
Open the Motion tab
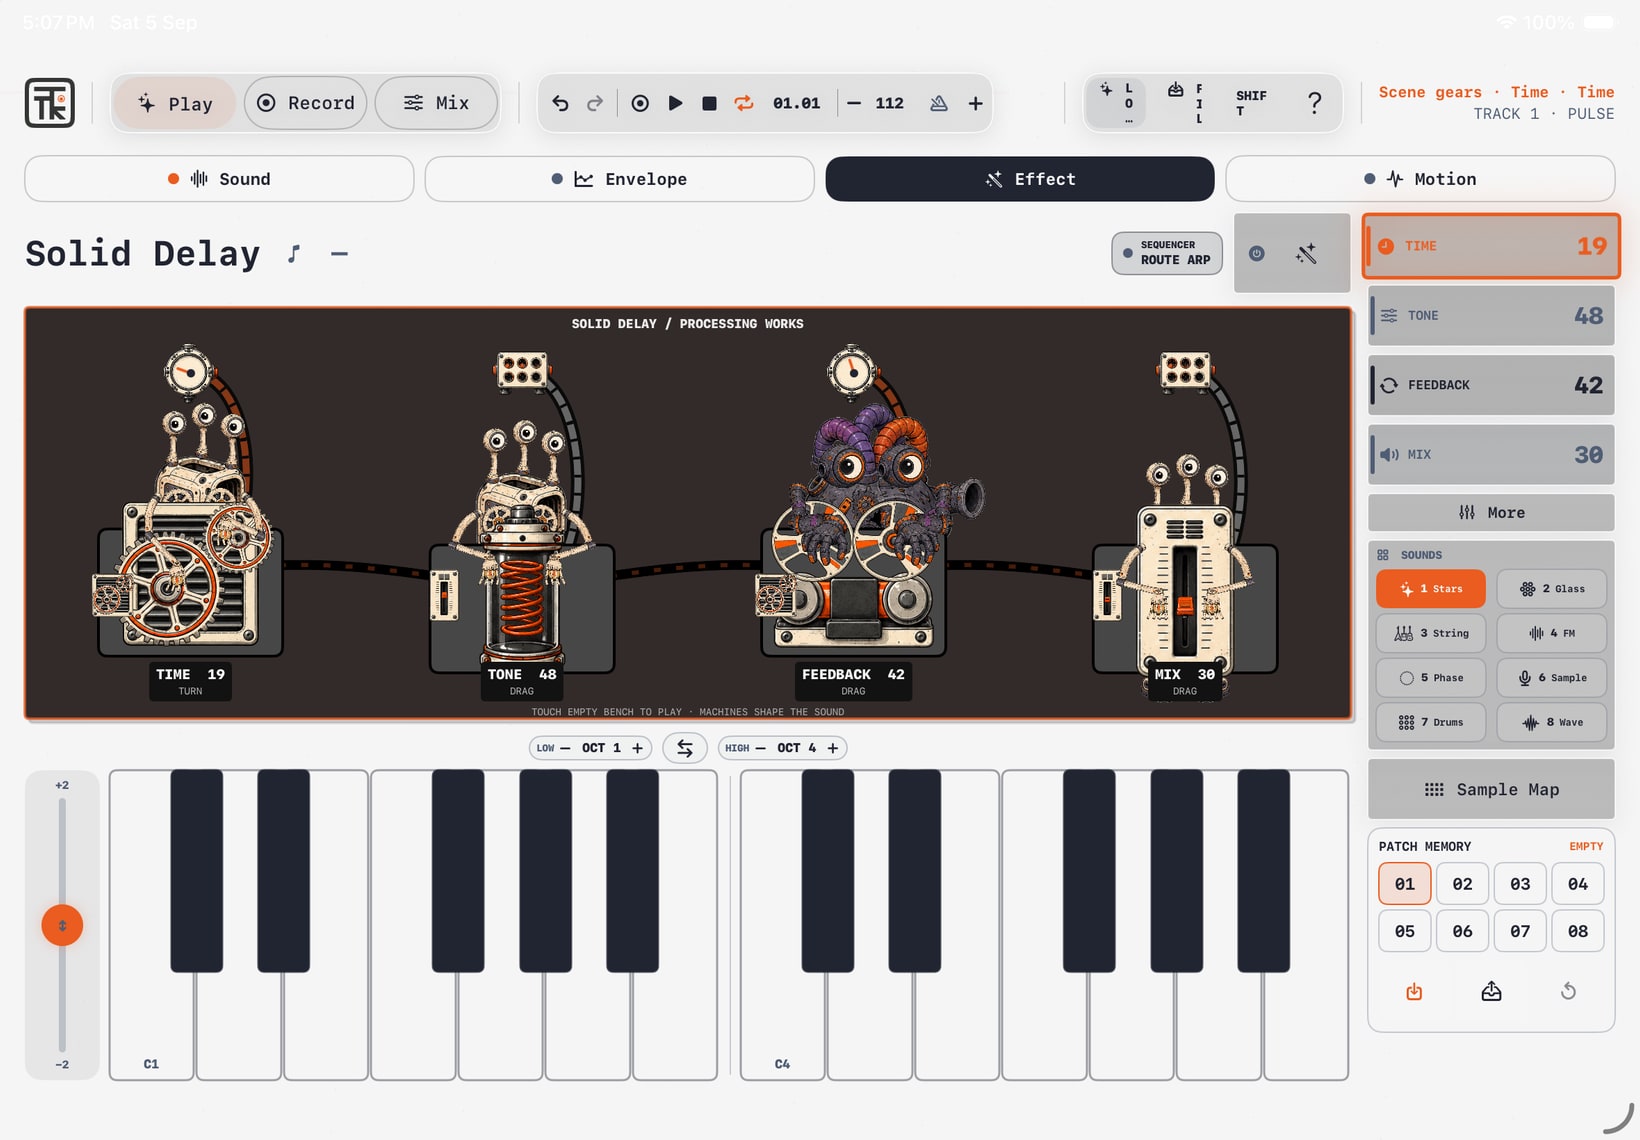(x=1420, y=179)
